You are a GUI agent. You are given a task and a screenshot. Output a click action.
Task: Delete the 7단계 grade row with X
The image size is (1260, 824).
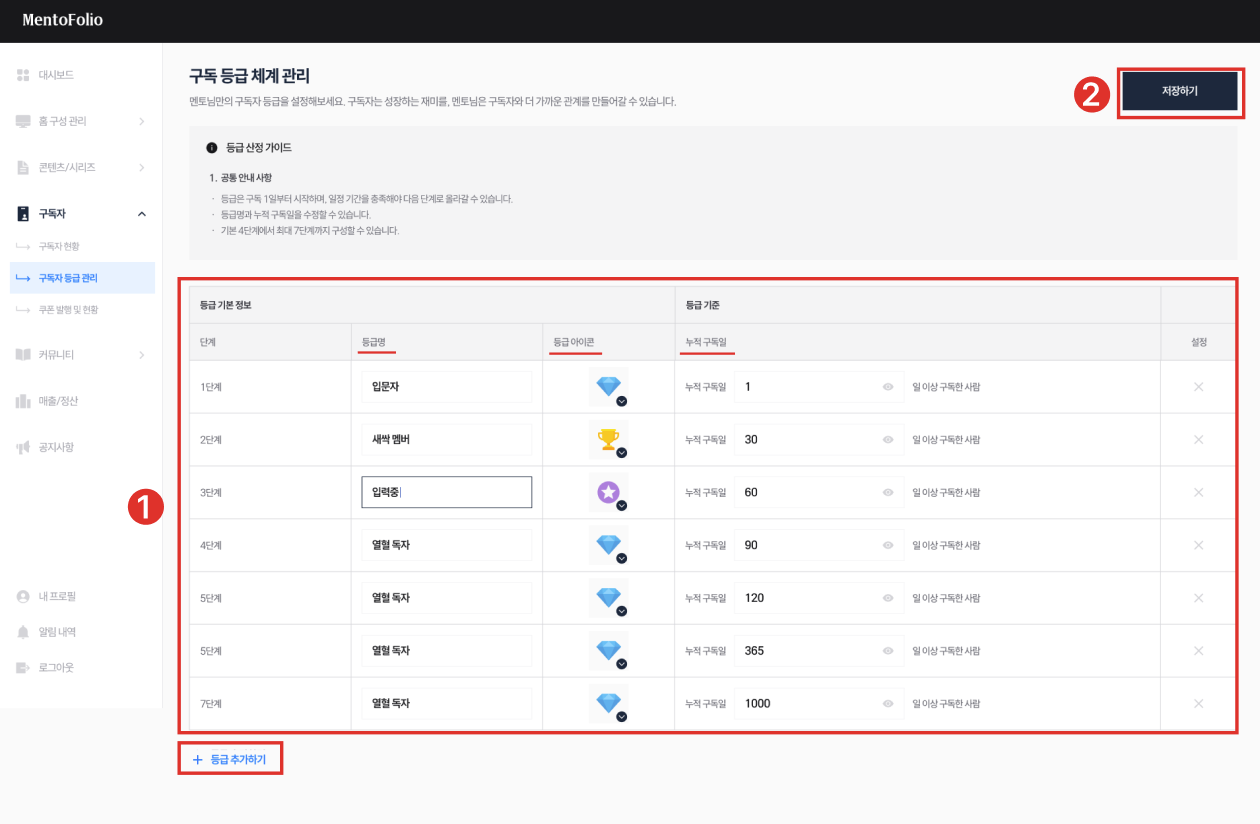(1198, 703)
